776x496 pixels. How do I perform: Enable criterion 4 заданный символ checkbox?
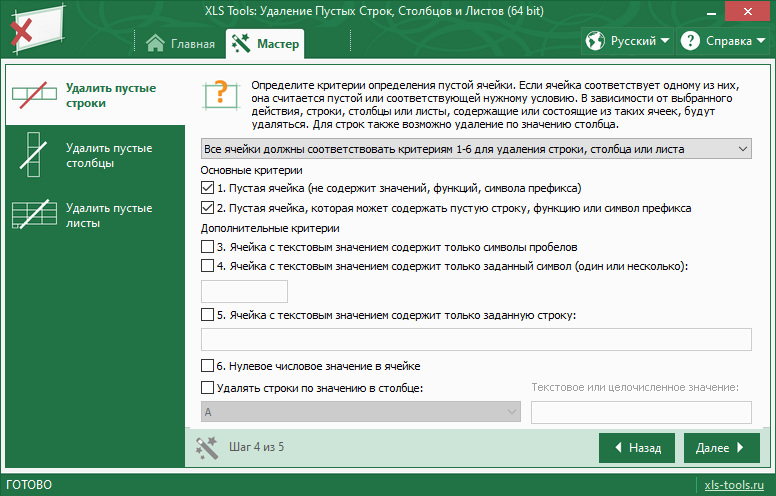(207, 265)
